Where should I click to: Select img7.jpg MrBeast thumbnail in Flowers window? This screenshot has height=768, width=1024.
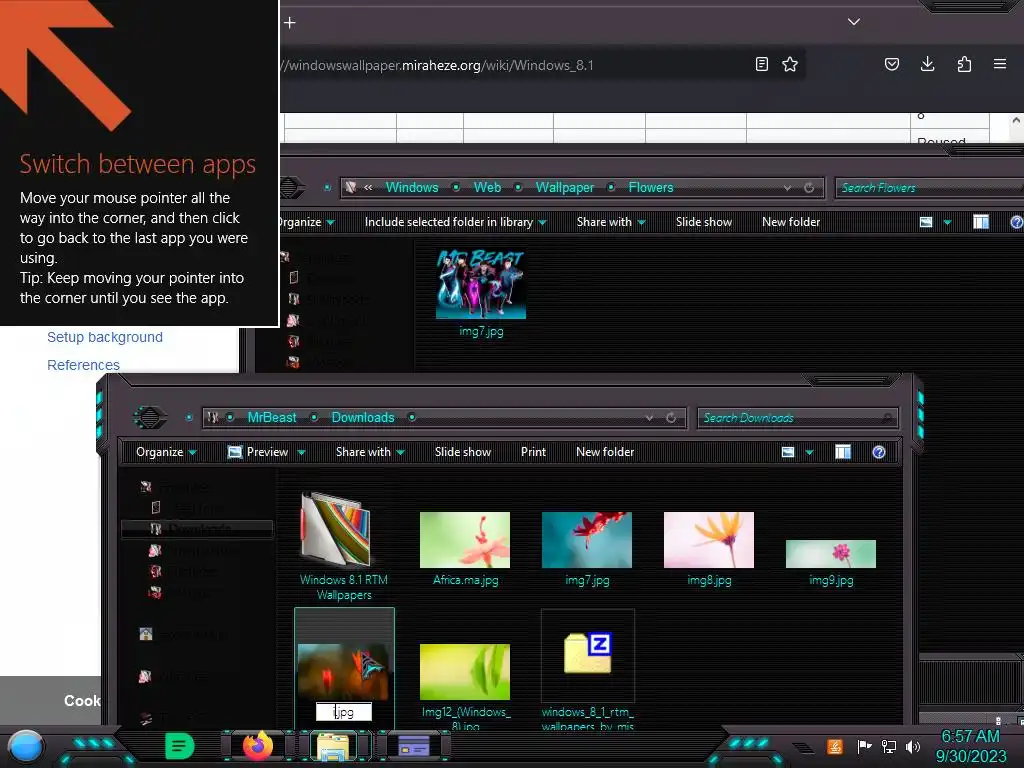pyautogui.click(x=481, y=285)
